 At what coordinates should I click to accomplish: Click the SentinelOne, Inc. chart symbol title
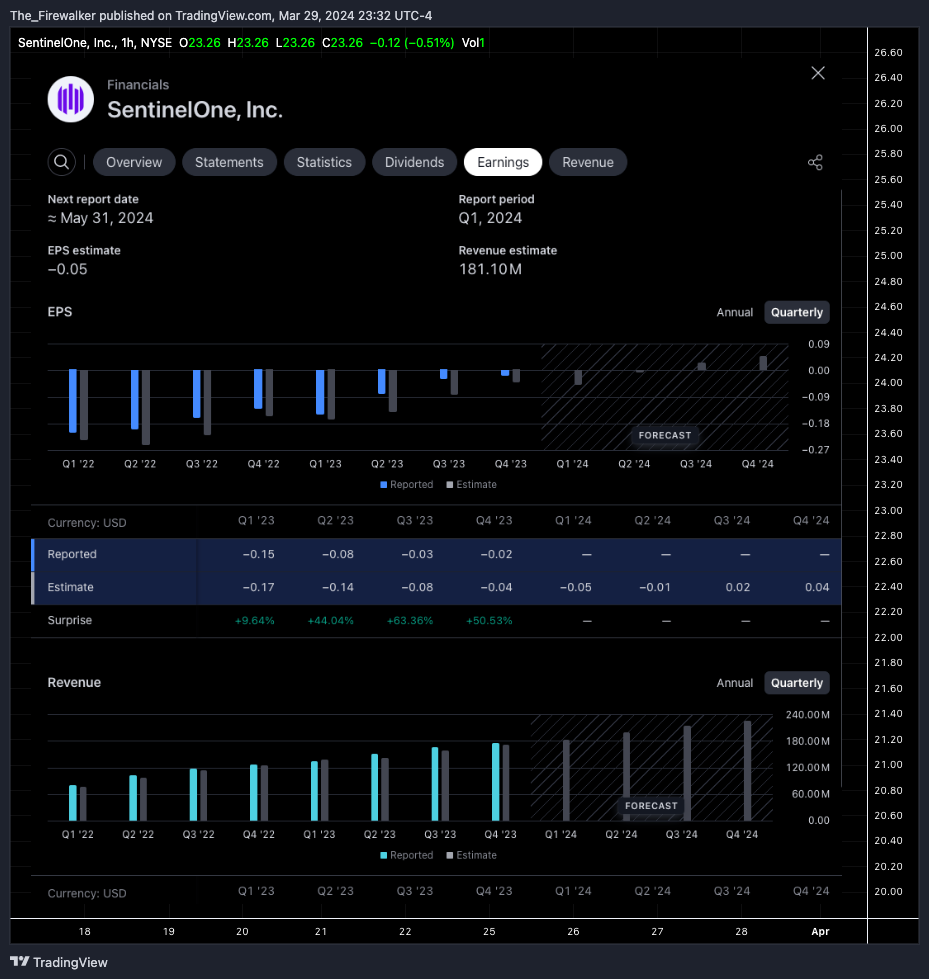(95, 42)
